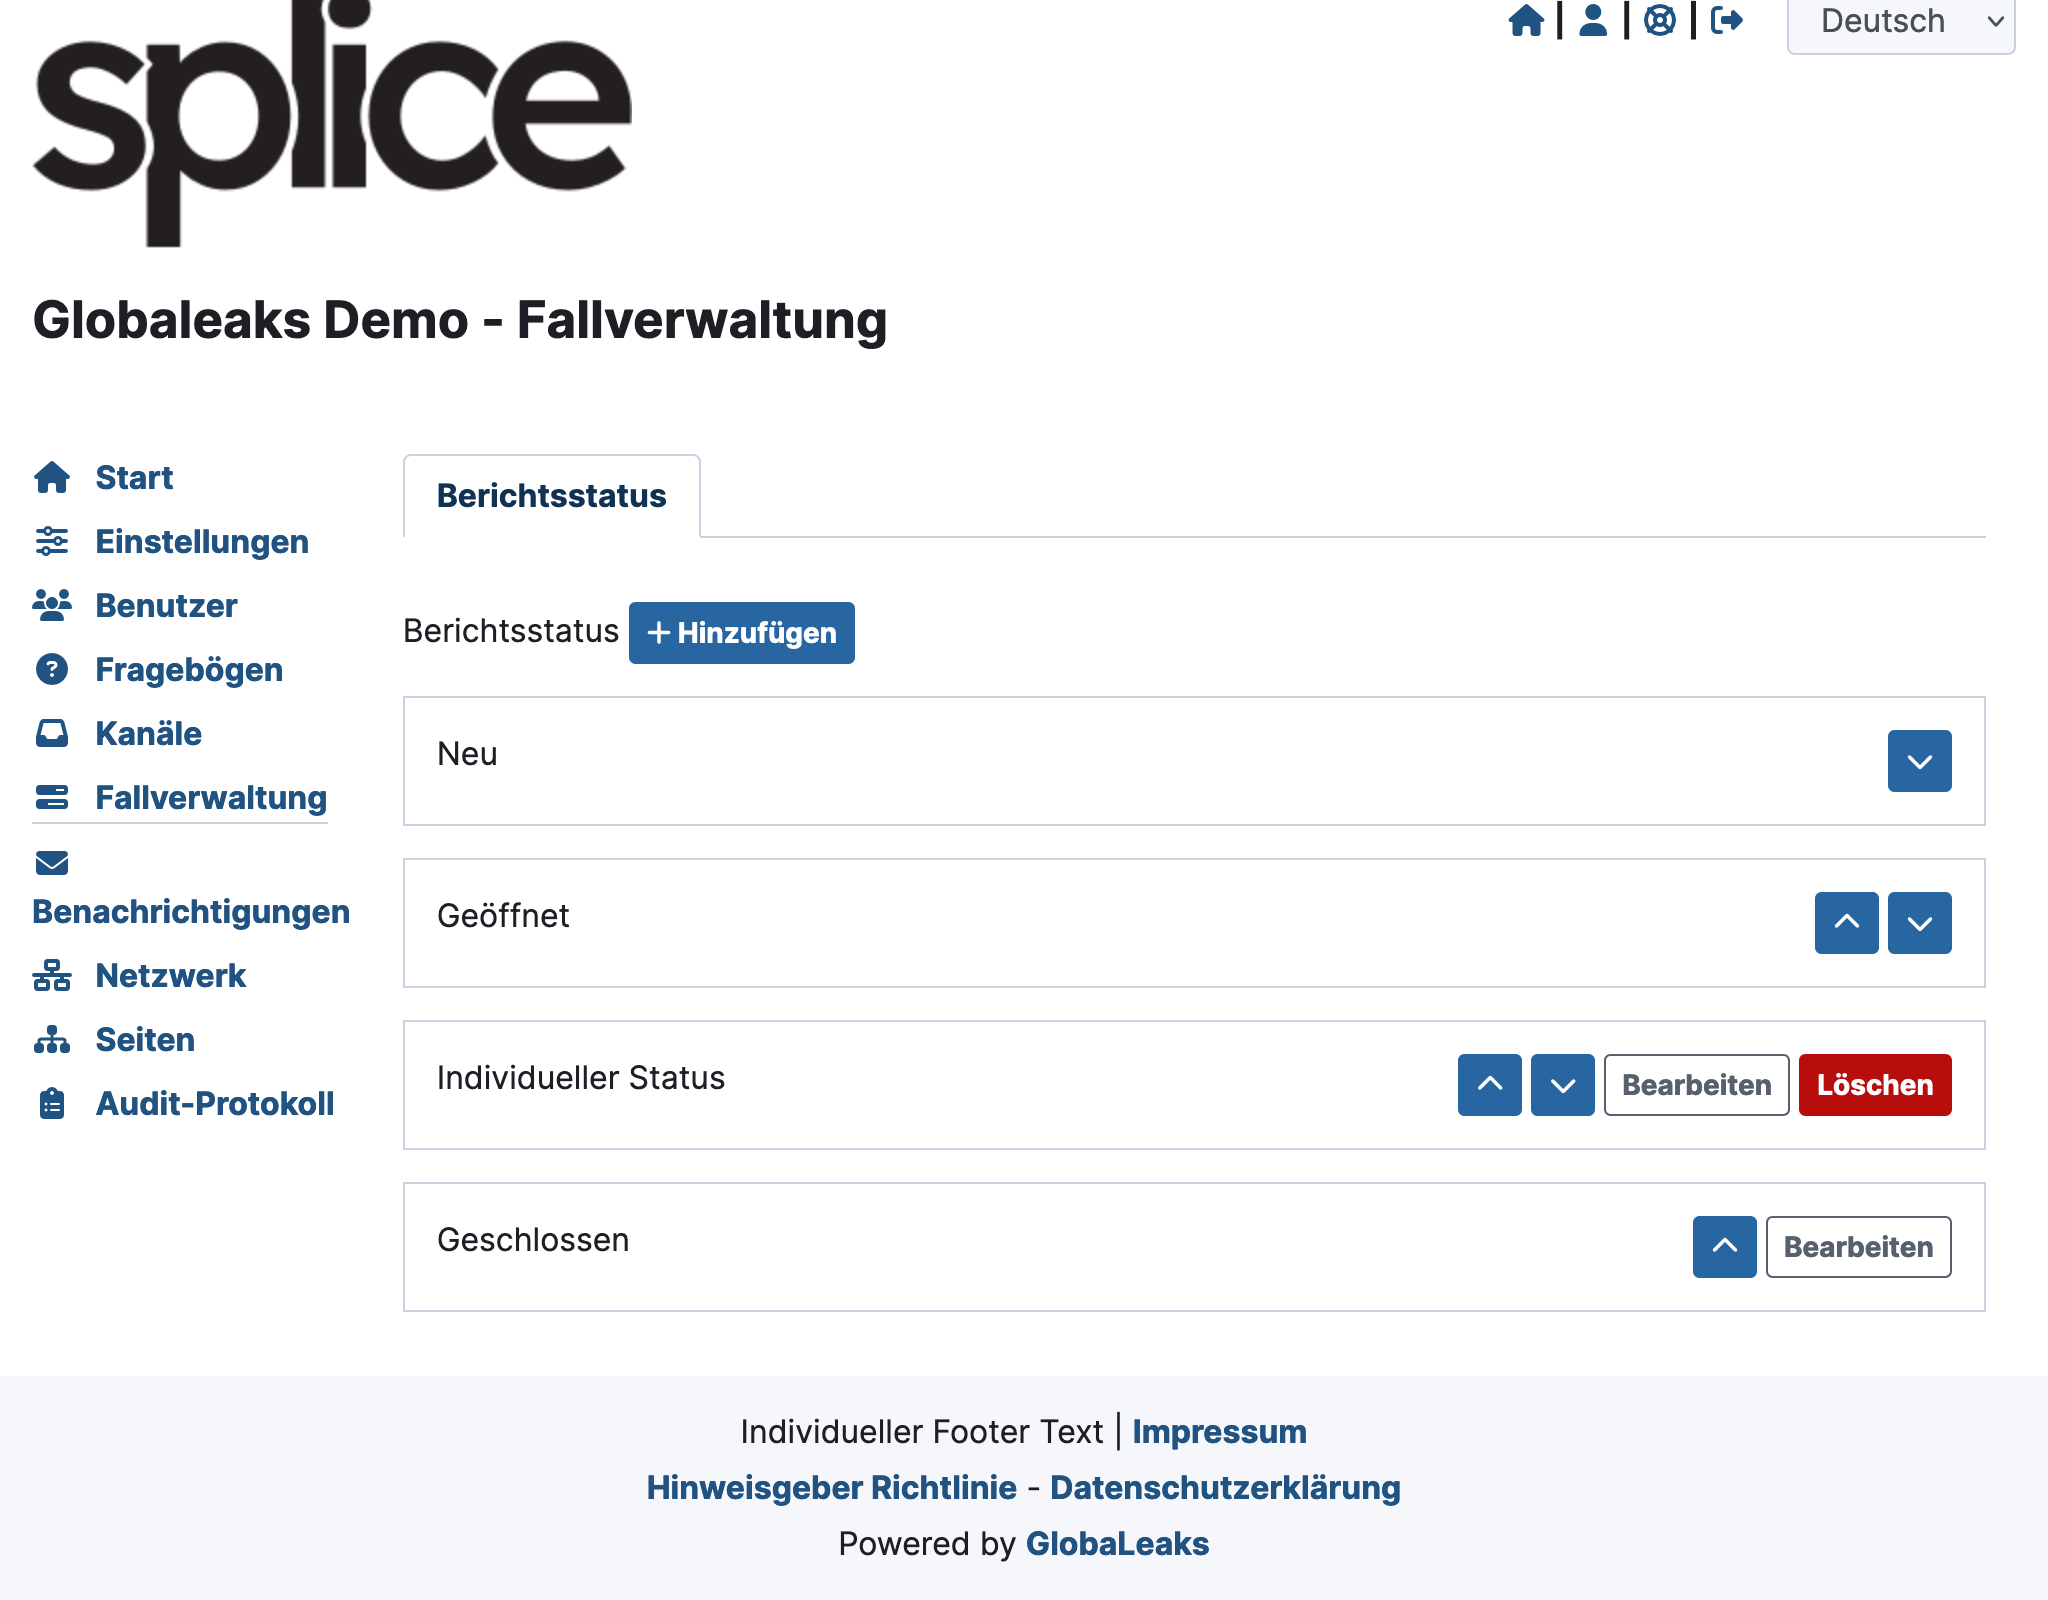Click the Individueller Status label

(581, 1078)
